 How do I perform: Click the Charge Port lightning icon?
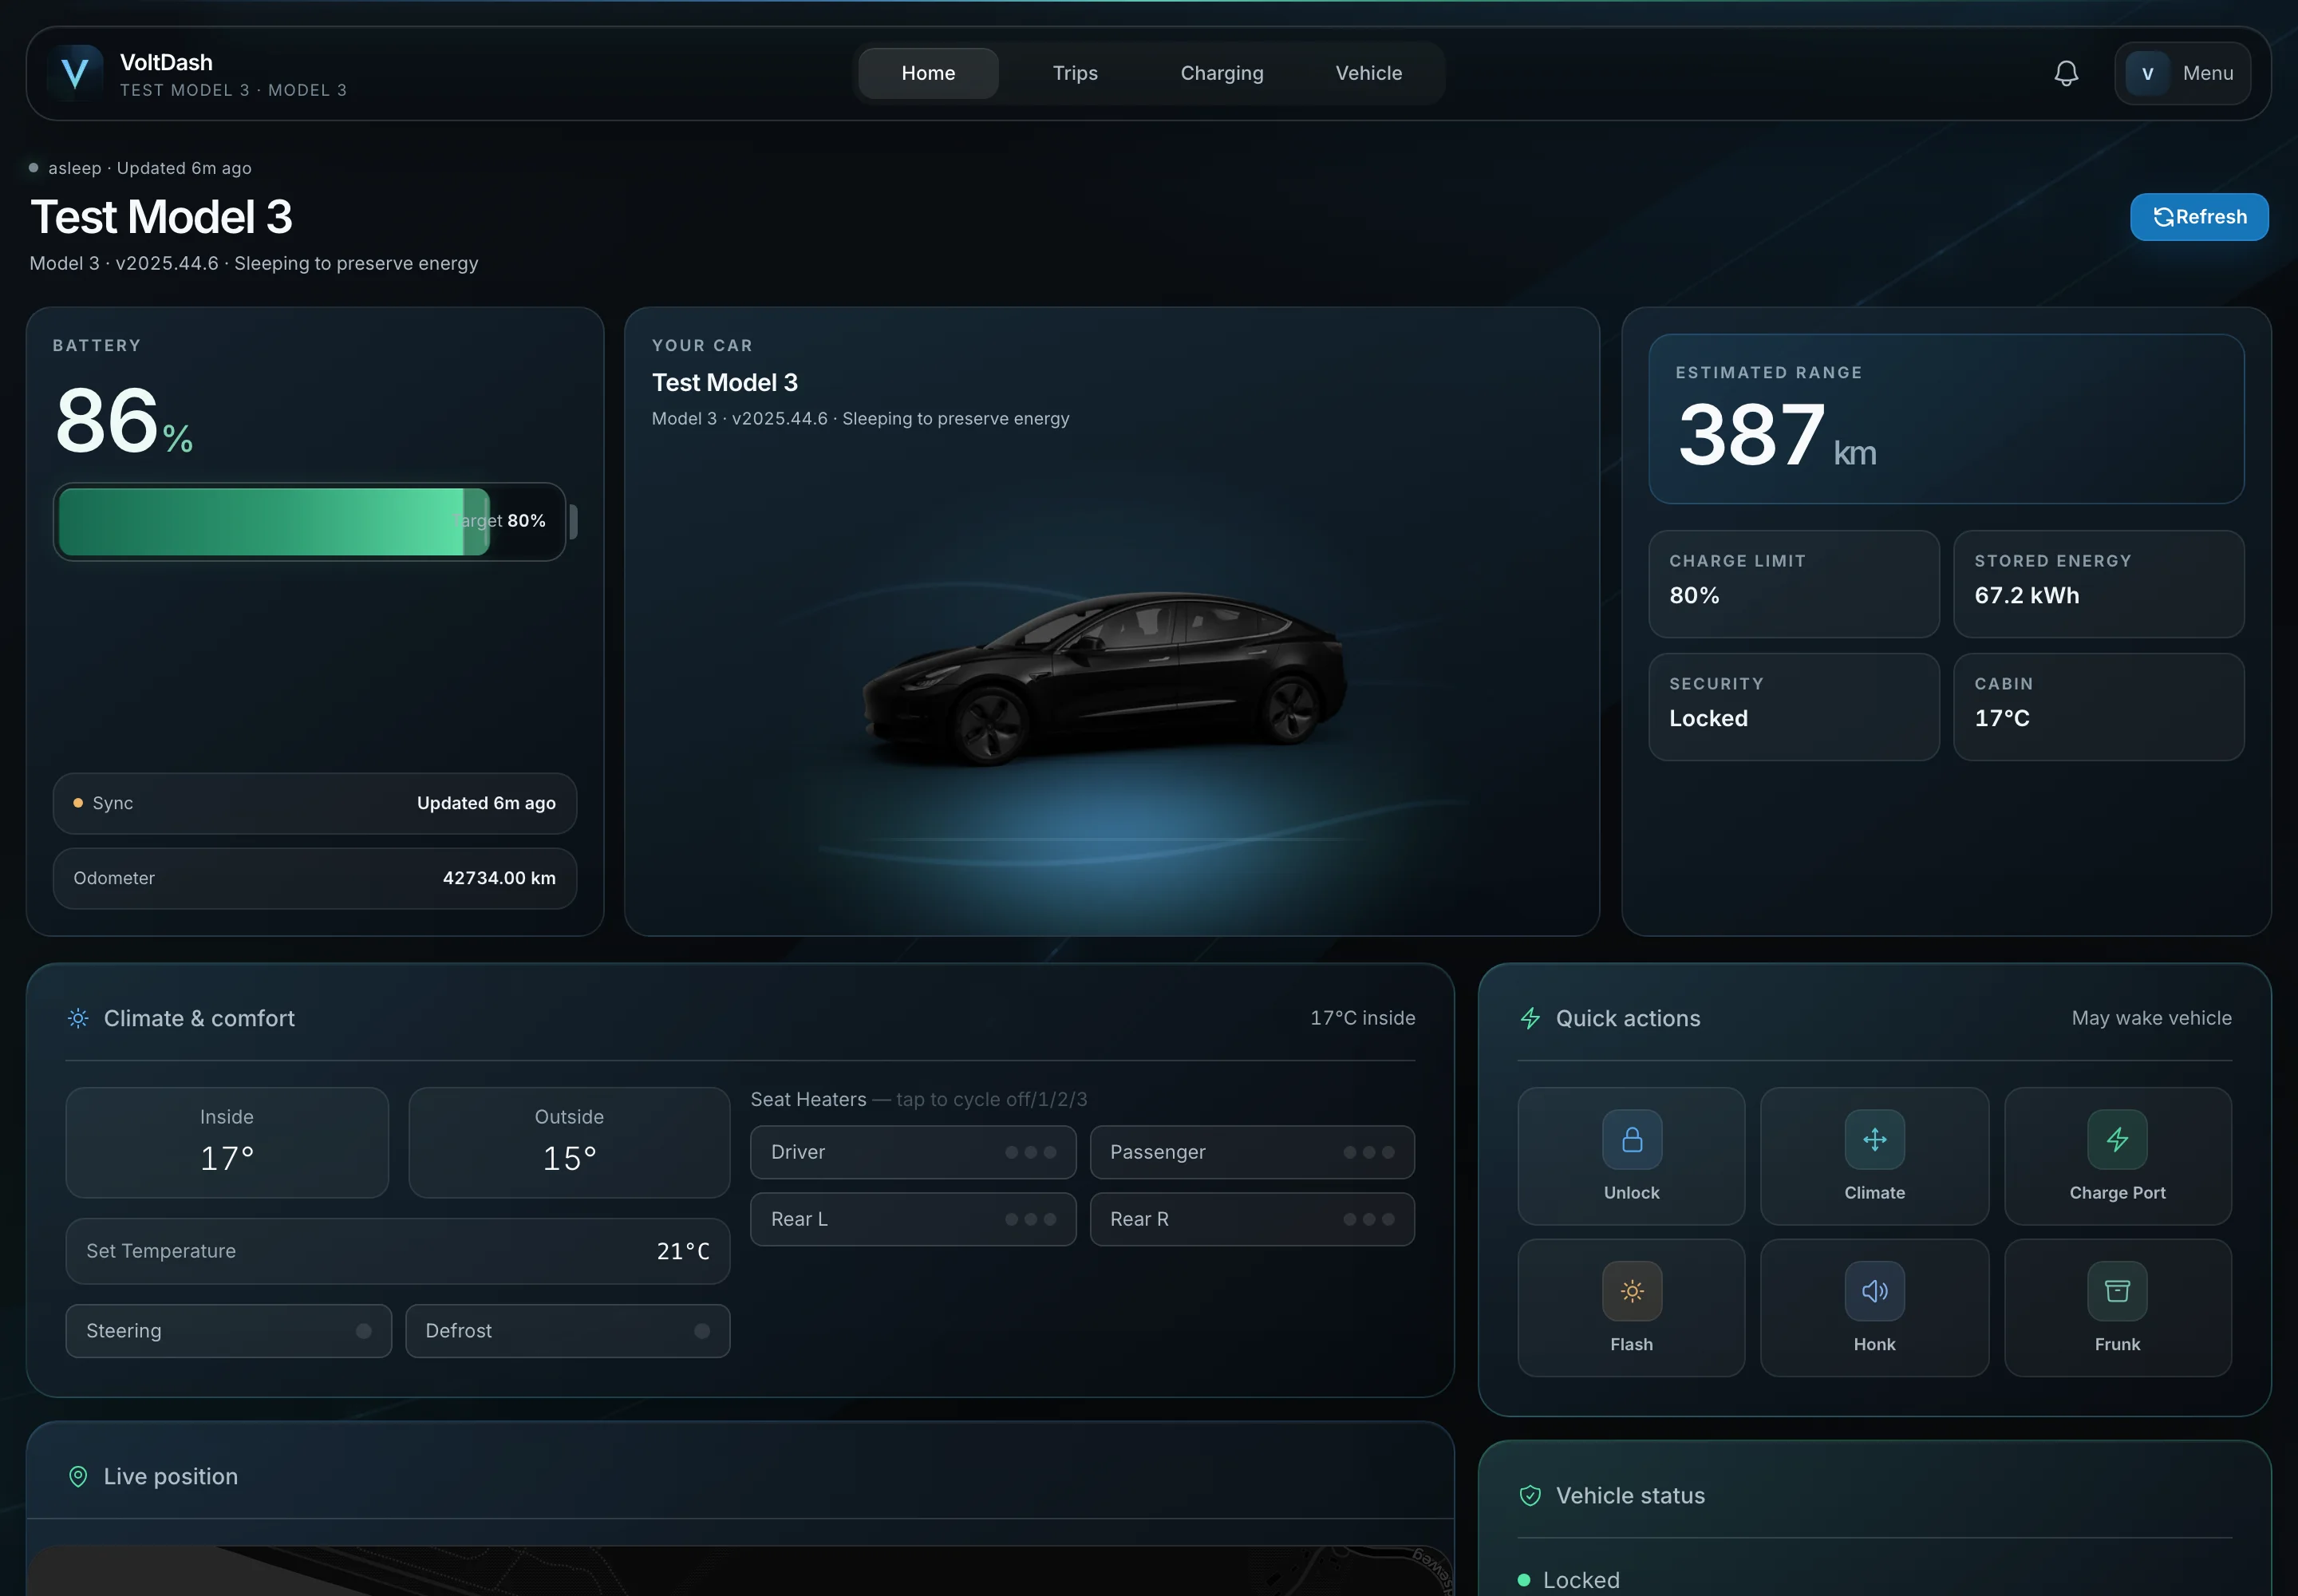[2117, 1139]
